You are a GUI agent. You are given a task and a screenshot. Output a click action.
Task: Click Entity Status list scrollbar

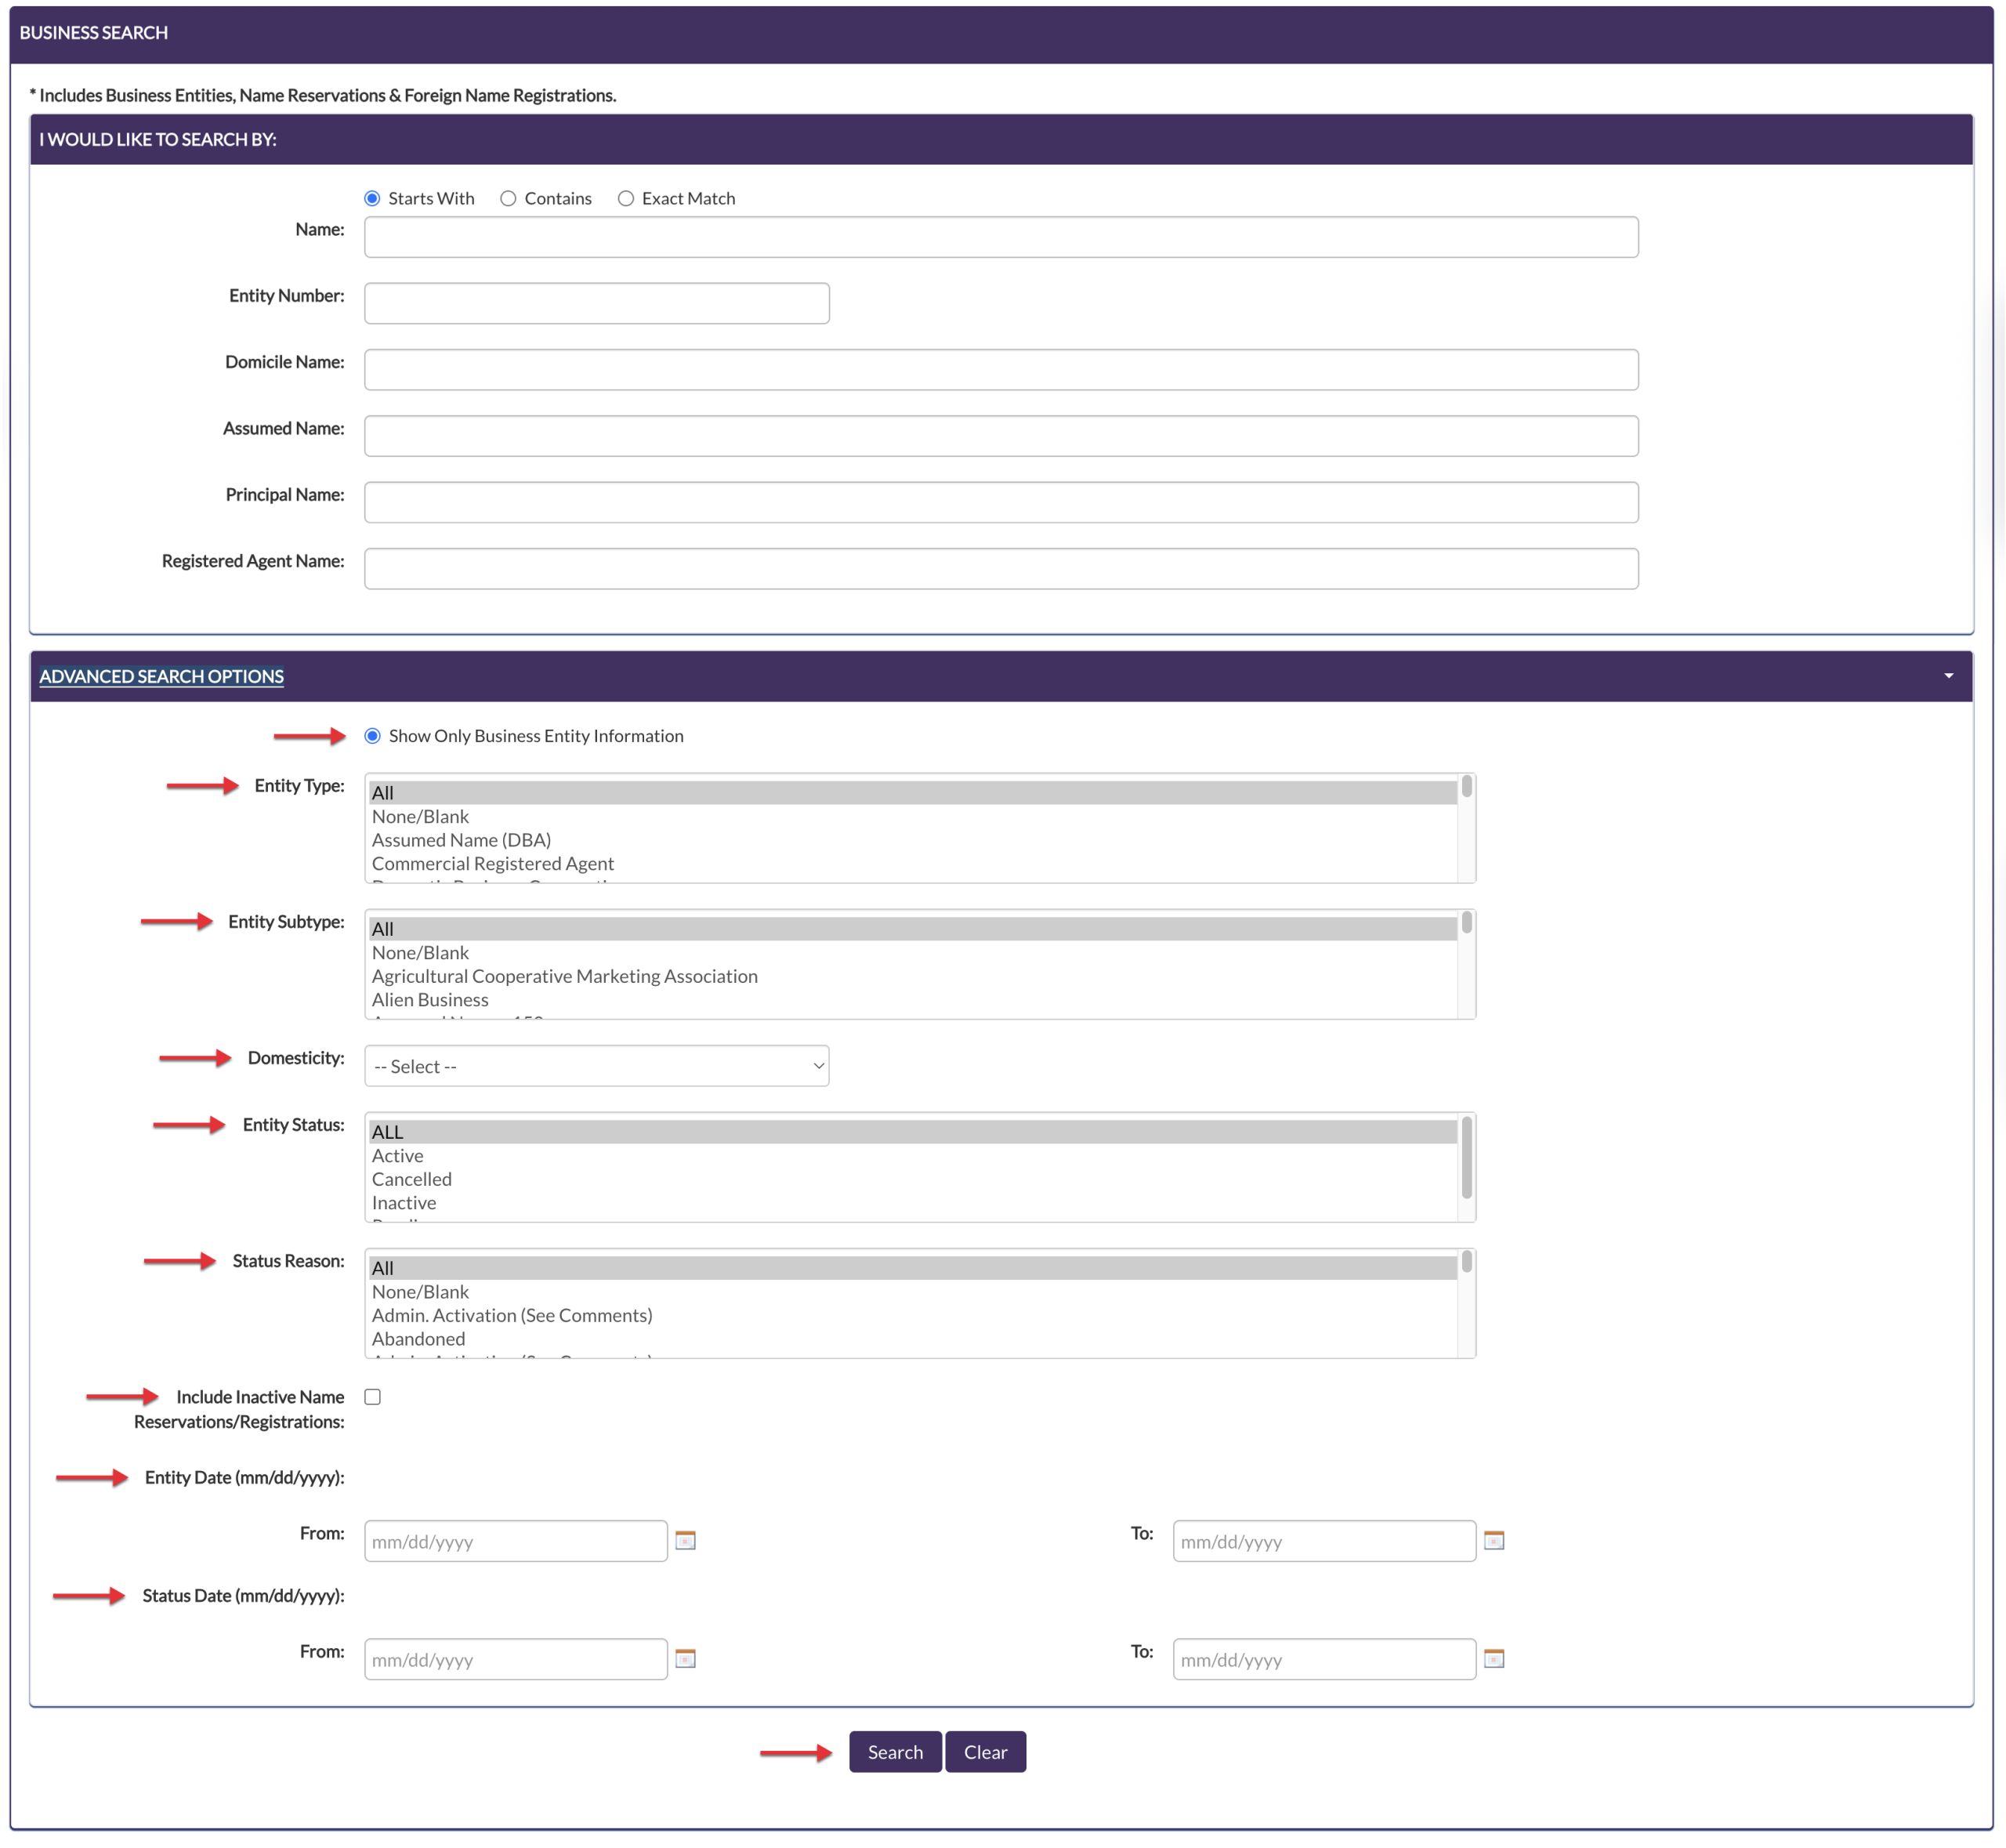[1466, 1160]
